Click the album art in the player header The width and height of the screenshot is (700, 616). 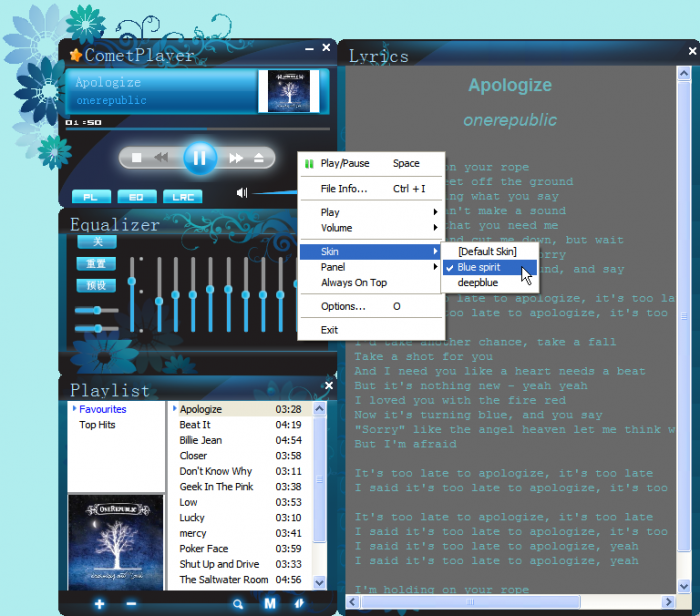tap(289, 91)
